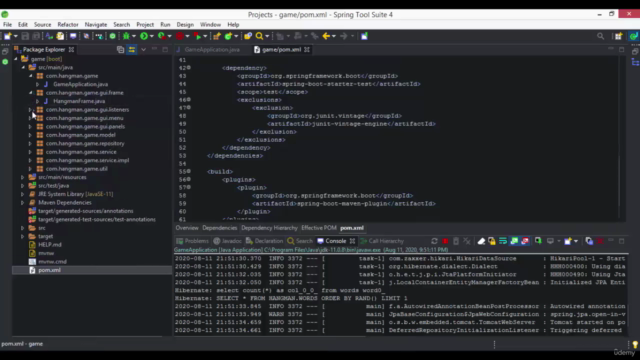This screenshot has height=360, width=640.
Task: Click the light bulb tip icon in status bar
Action: (635, 345)
